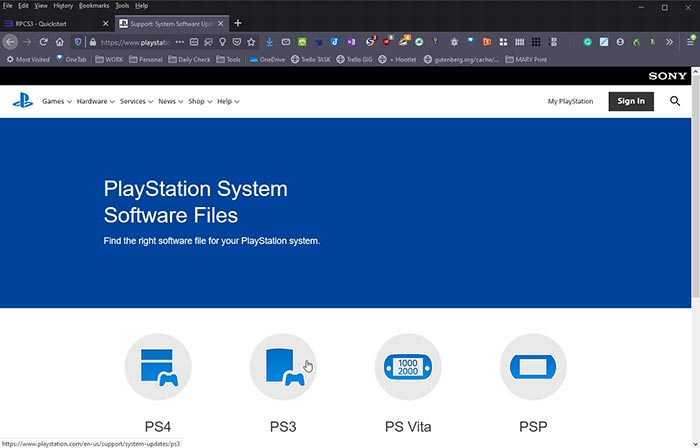
Task: Click the page vertical scrollbar thumb
Action: (x=696, y=186)
